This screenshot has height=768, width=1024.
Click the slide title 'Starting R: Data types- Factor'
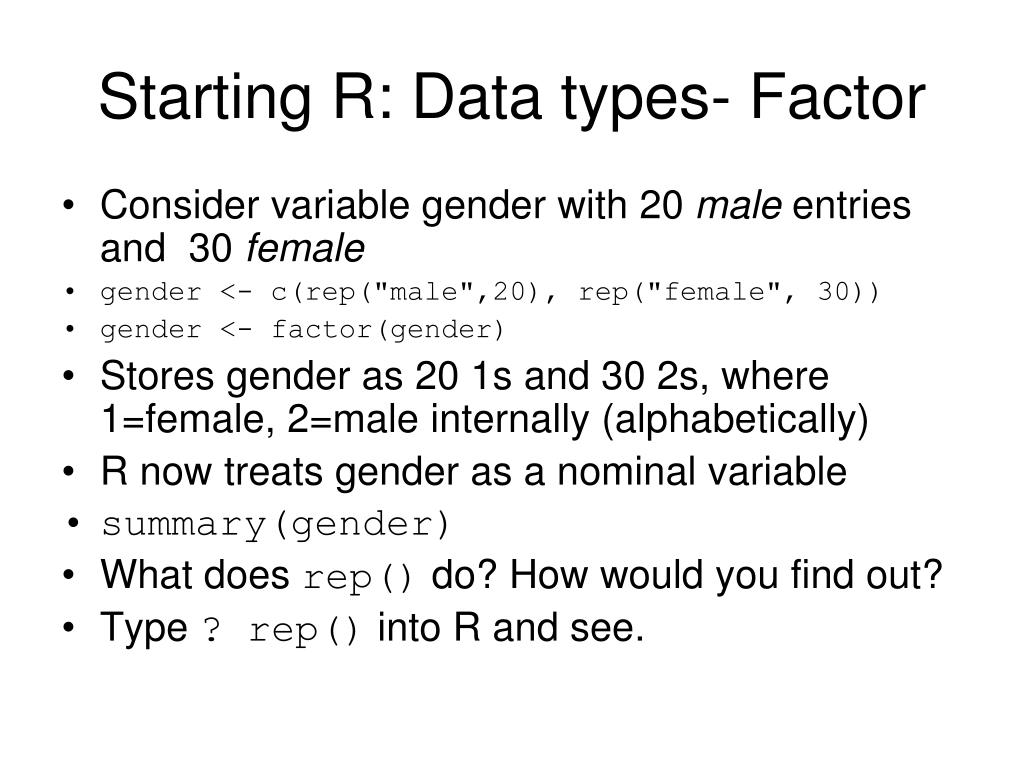pos(512,99)
